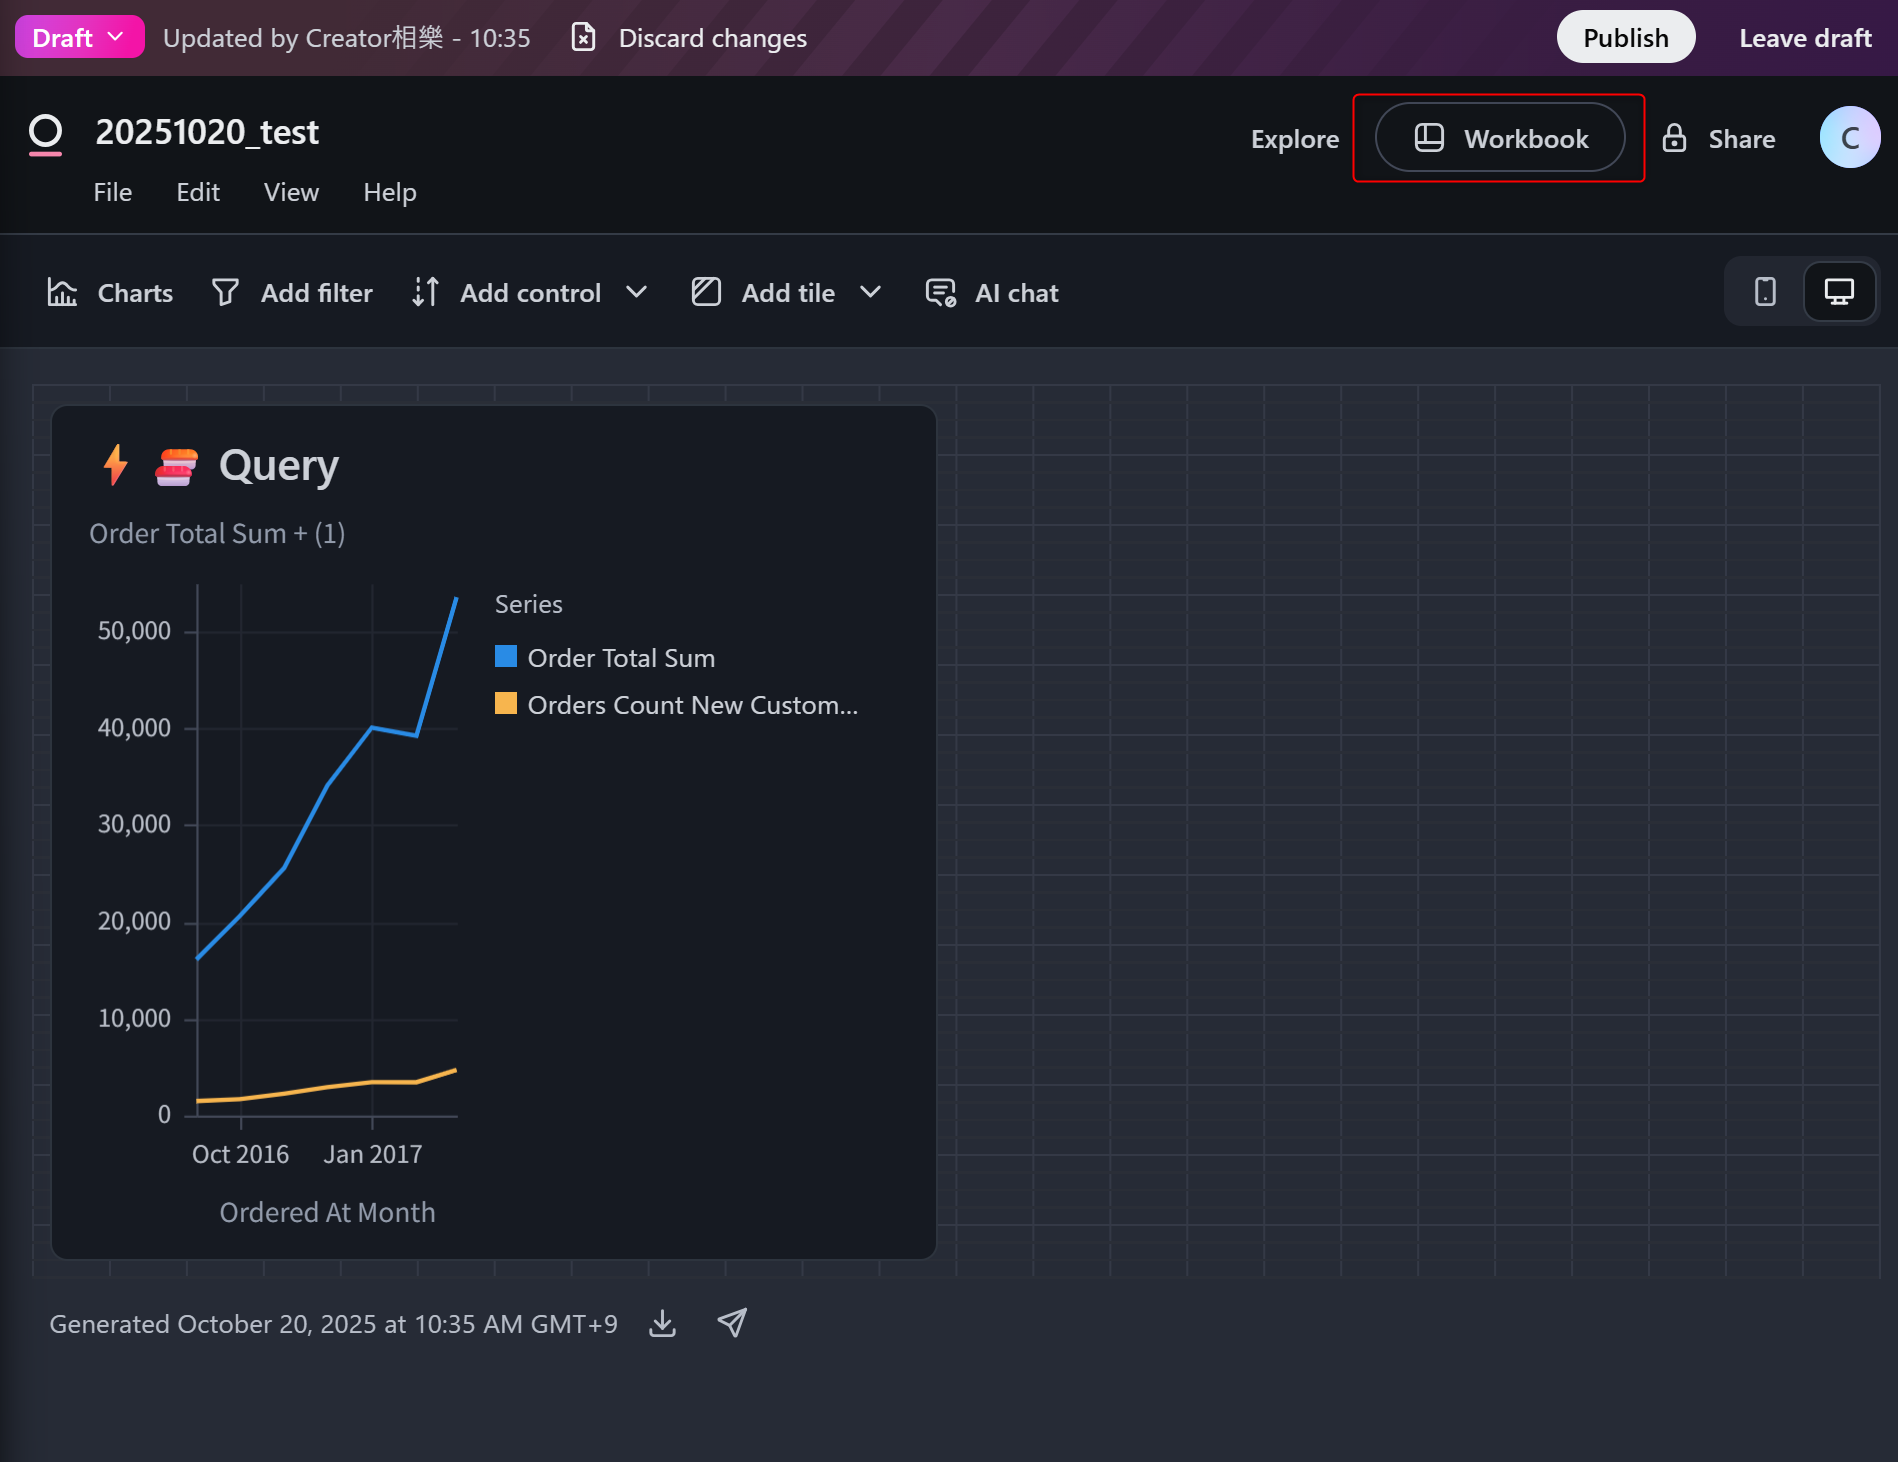This screenshot has height=1462, width=1898.
Task: Open the File menu
Action: tap(112, 192)
